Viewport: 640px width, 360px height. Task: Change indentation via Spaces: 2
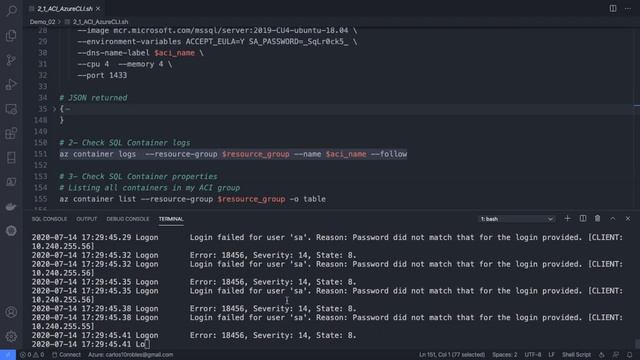tap(504, 355)
